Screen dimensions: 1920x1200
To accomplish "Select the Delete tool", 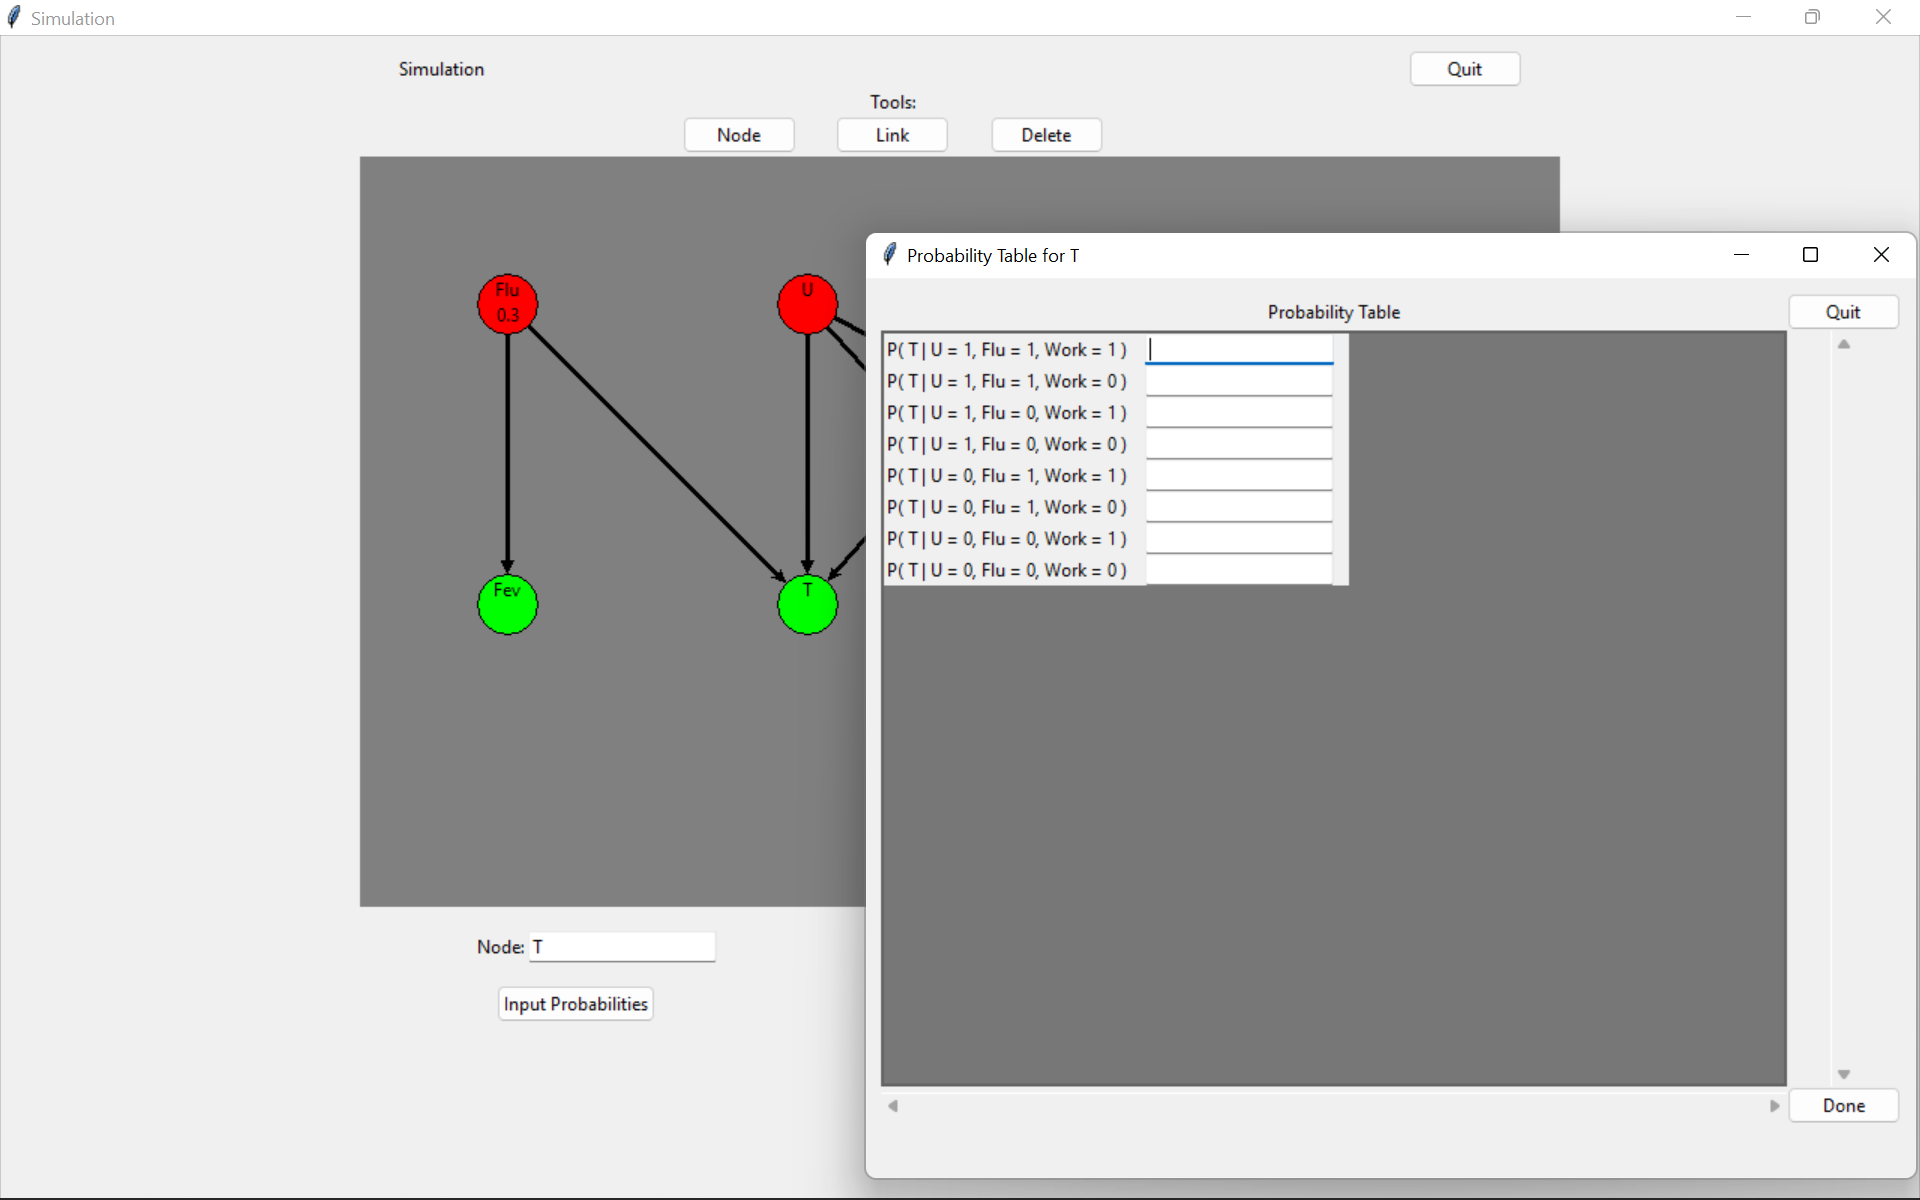I will click(1046, 134).
